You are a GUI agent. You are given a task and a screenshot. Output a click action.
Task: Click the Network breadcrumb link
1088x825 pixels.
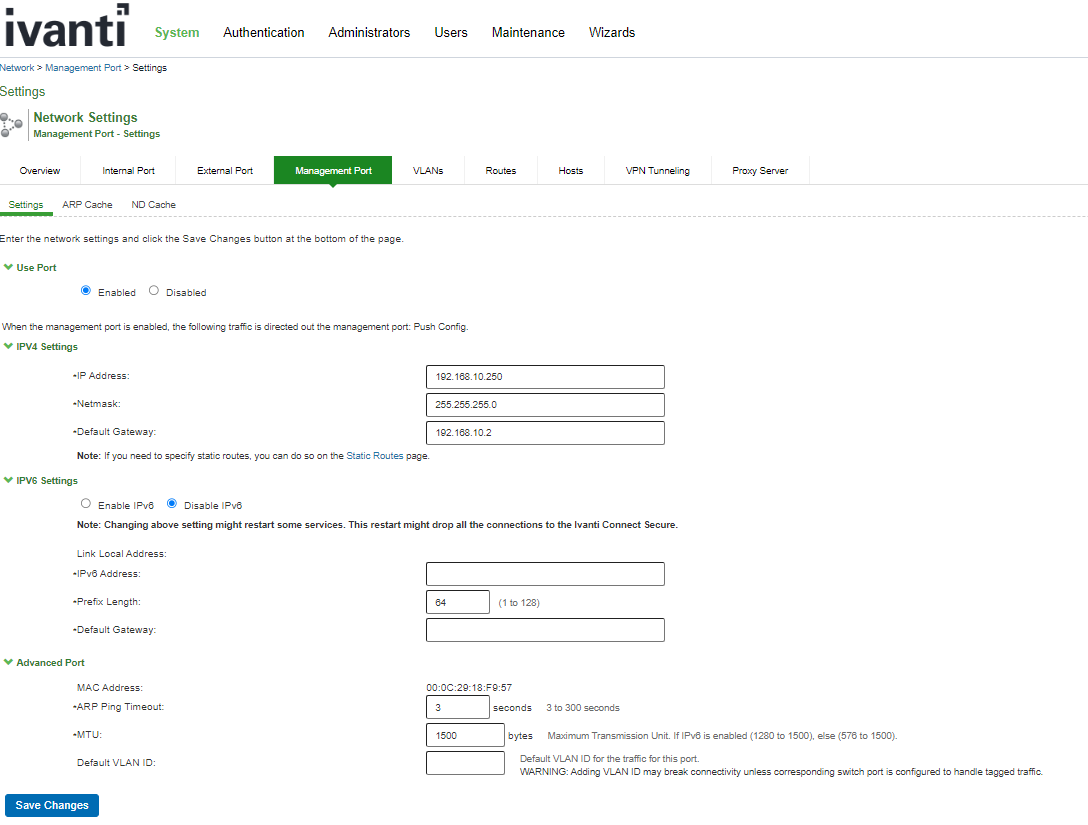point(17,68)
